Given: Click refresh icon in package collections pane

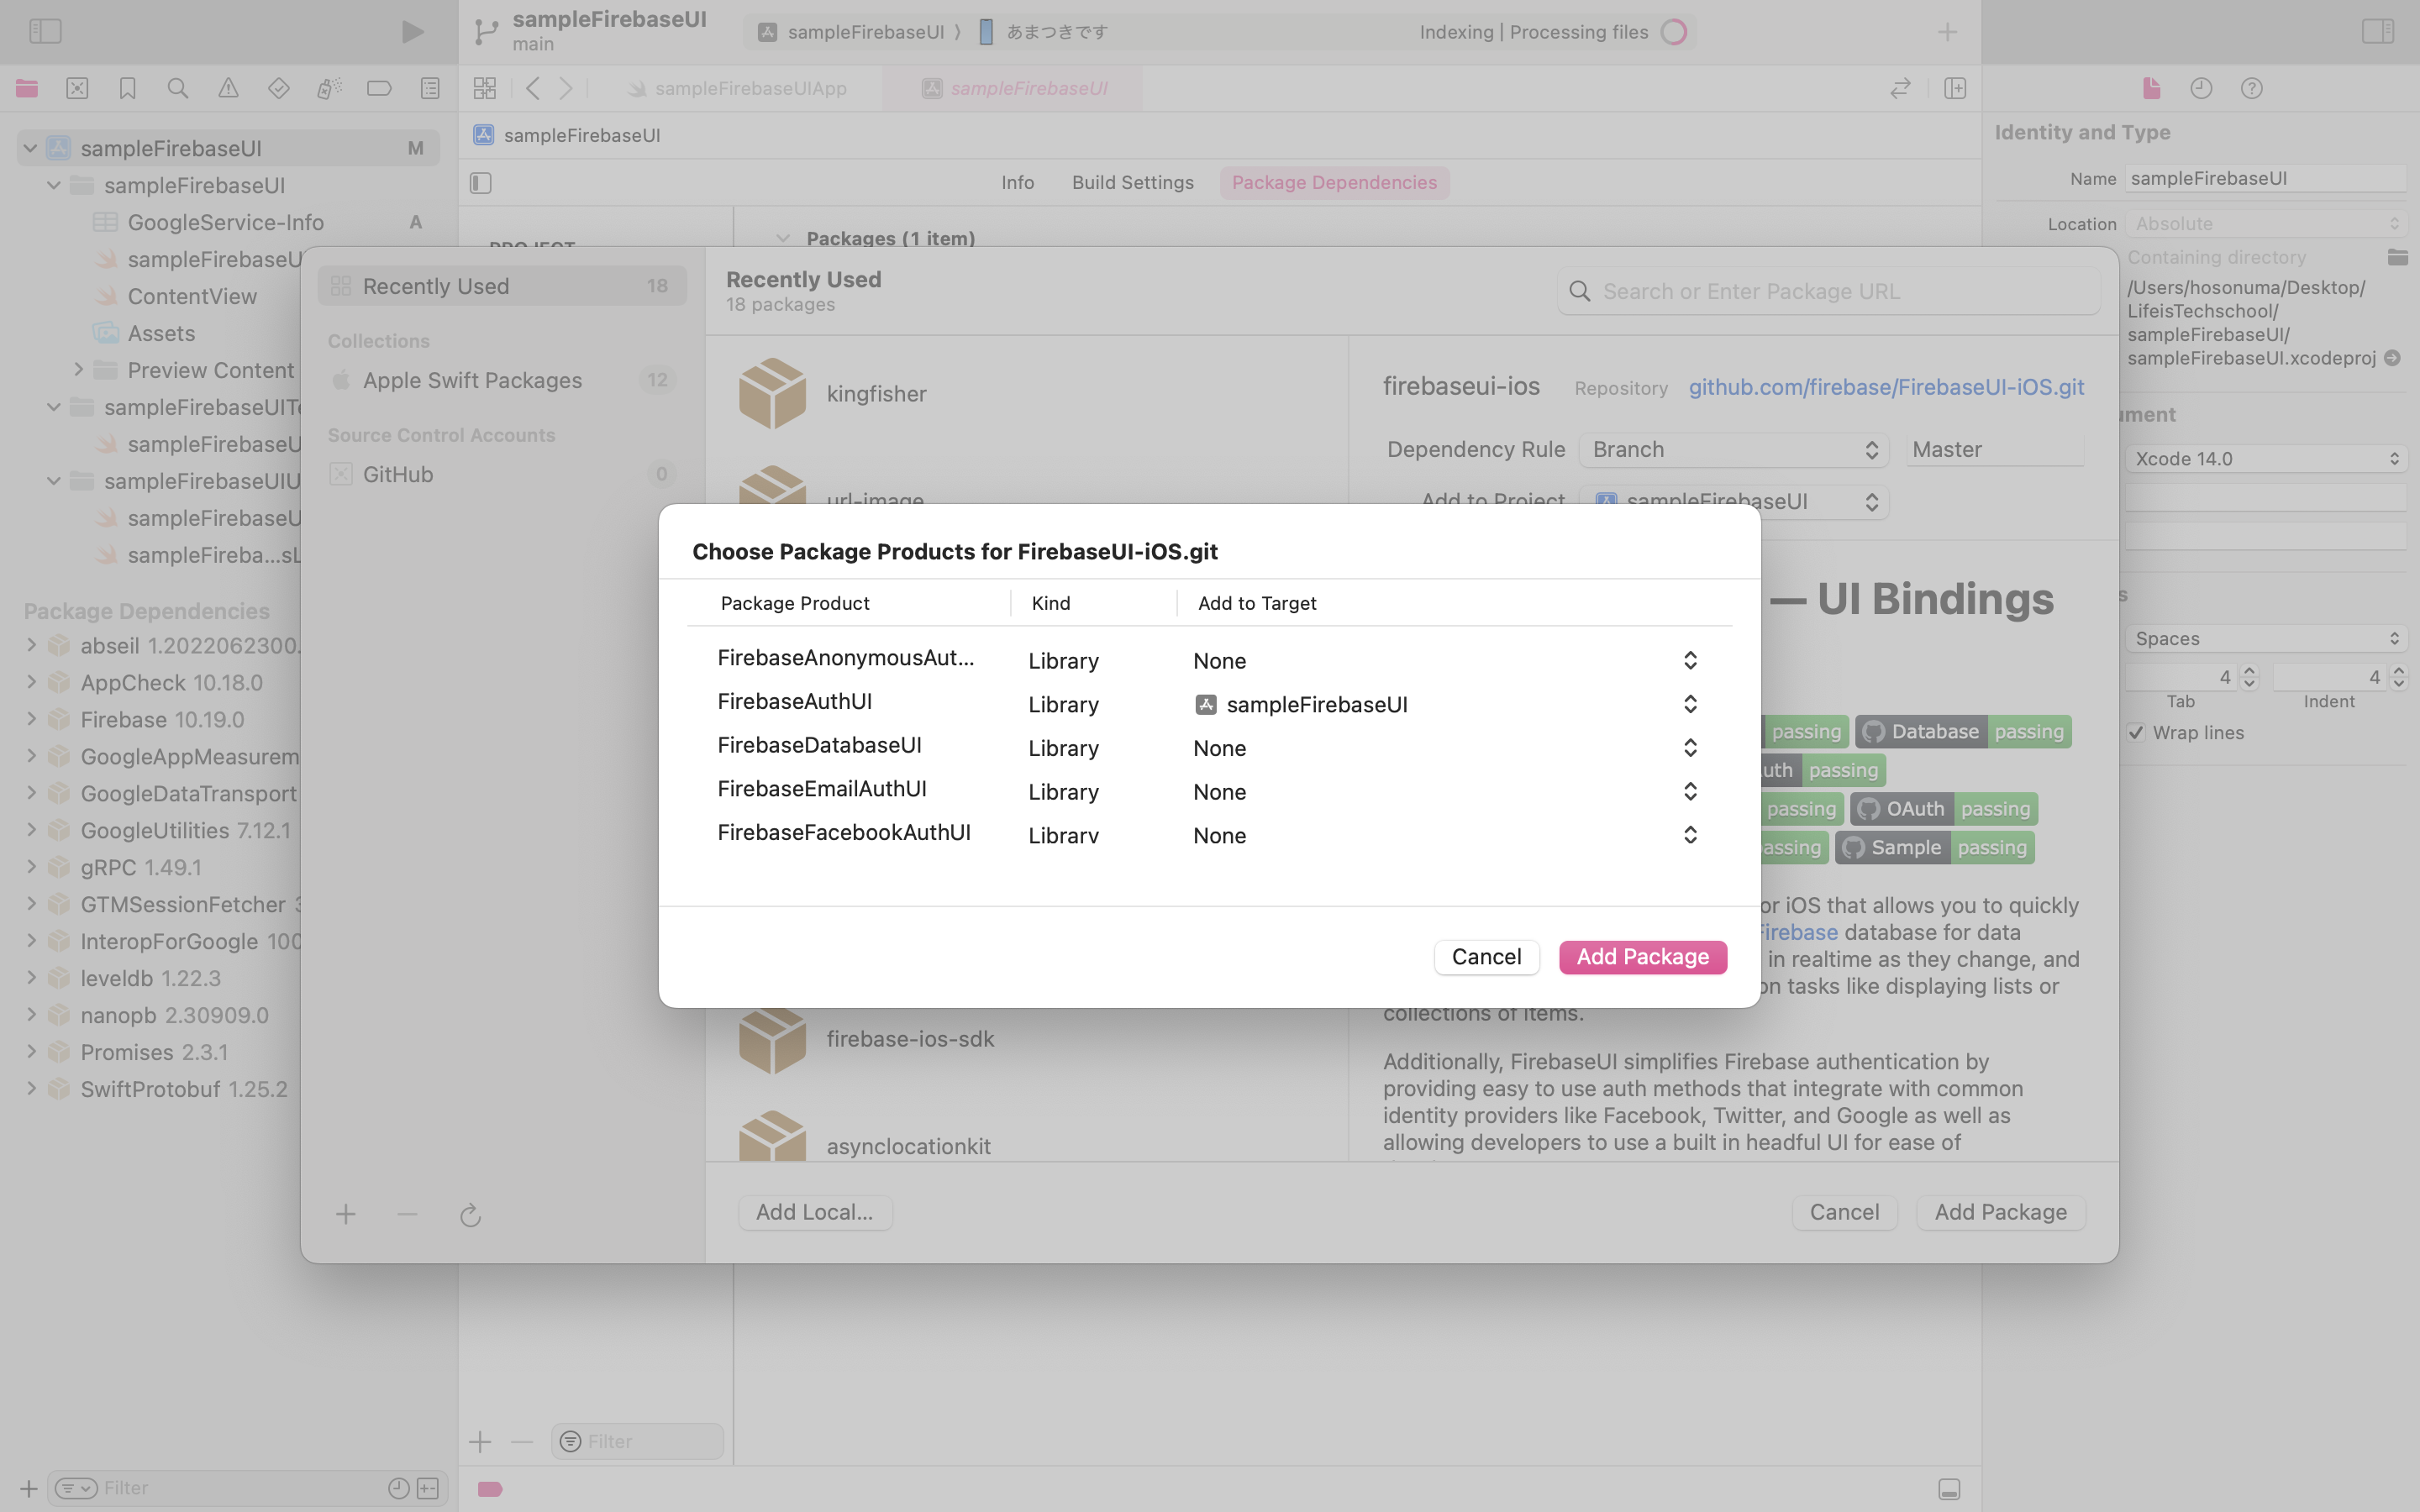Looking at the screenshot, I should click(x=470, y=1215).
